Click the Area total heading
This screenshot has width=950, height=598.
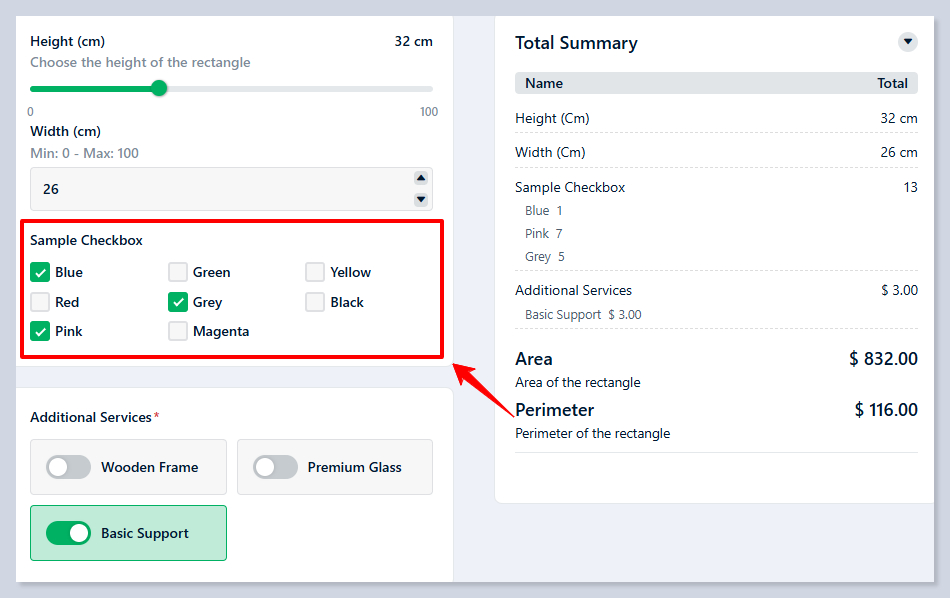[x=534, y=359]
